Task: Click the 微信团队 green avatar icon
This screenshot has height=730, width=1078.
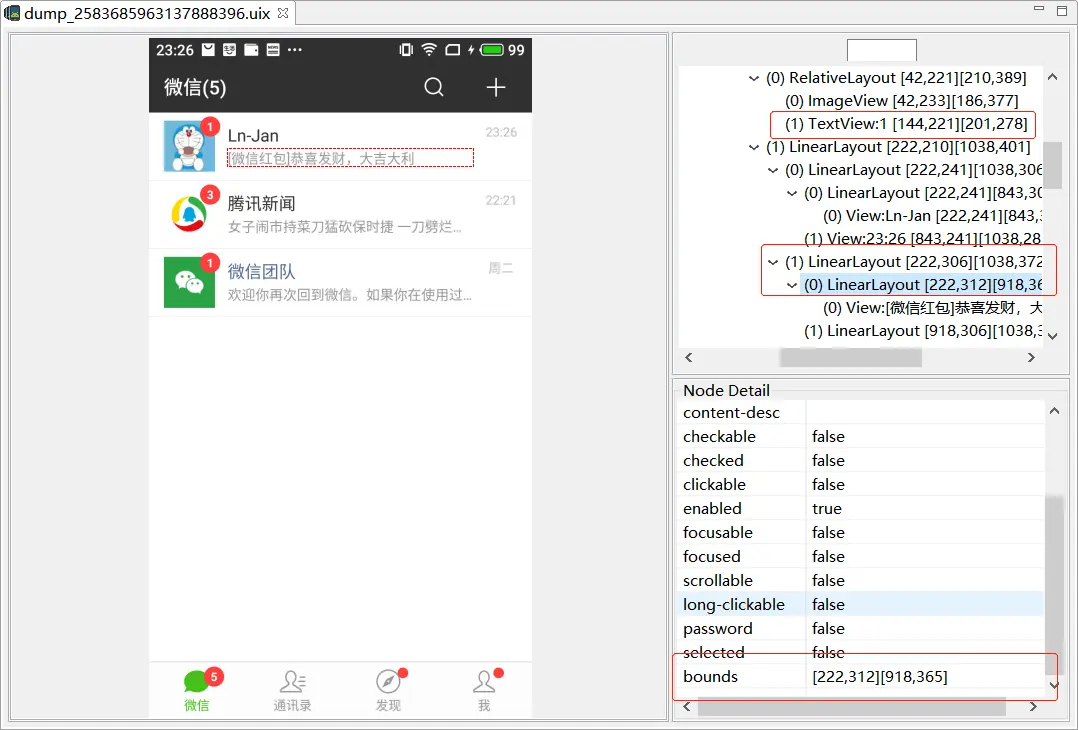Action: point(189,283)
